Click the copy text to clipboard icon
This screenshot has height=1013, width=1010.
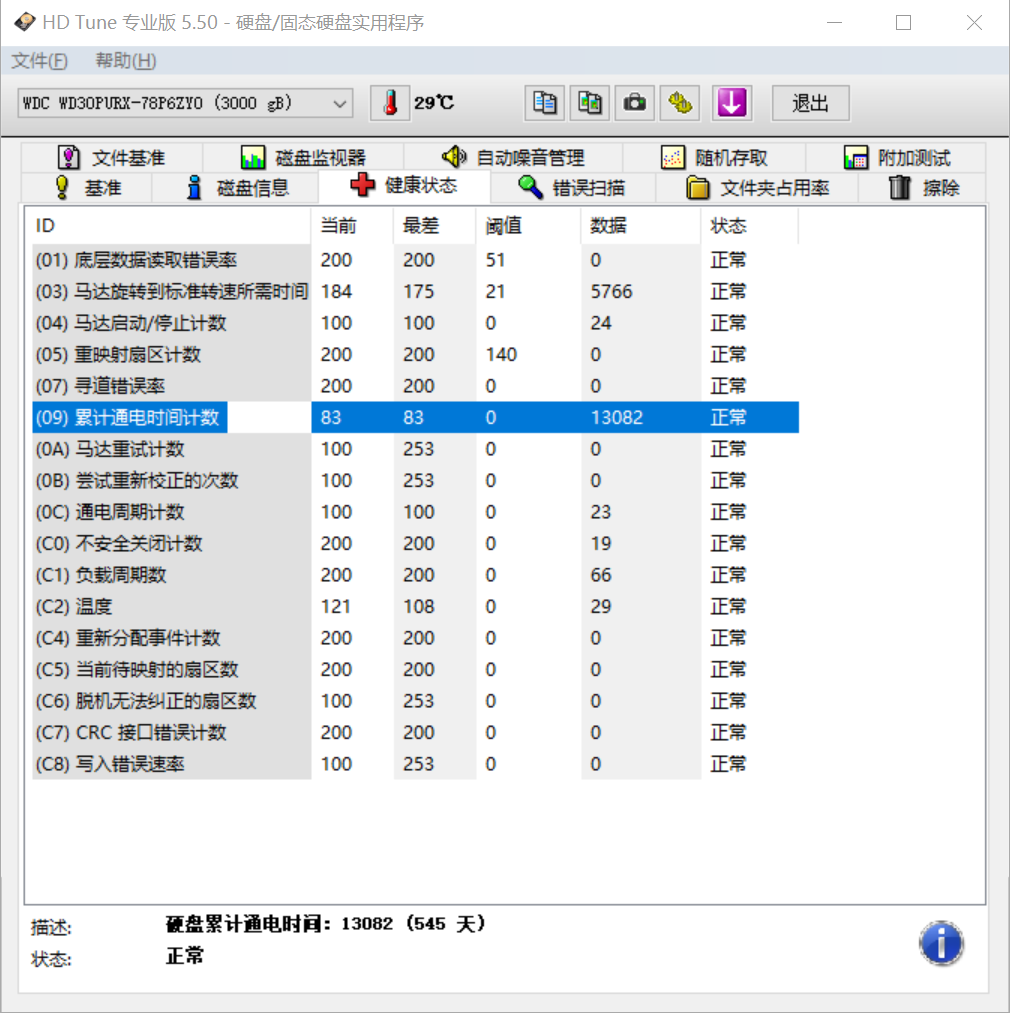545,103
